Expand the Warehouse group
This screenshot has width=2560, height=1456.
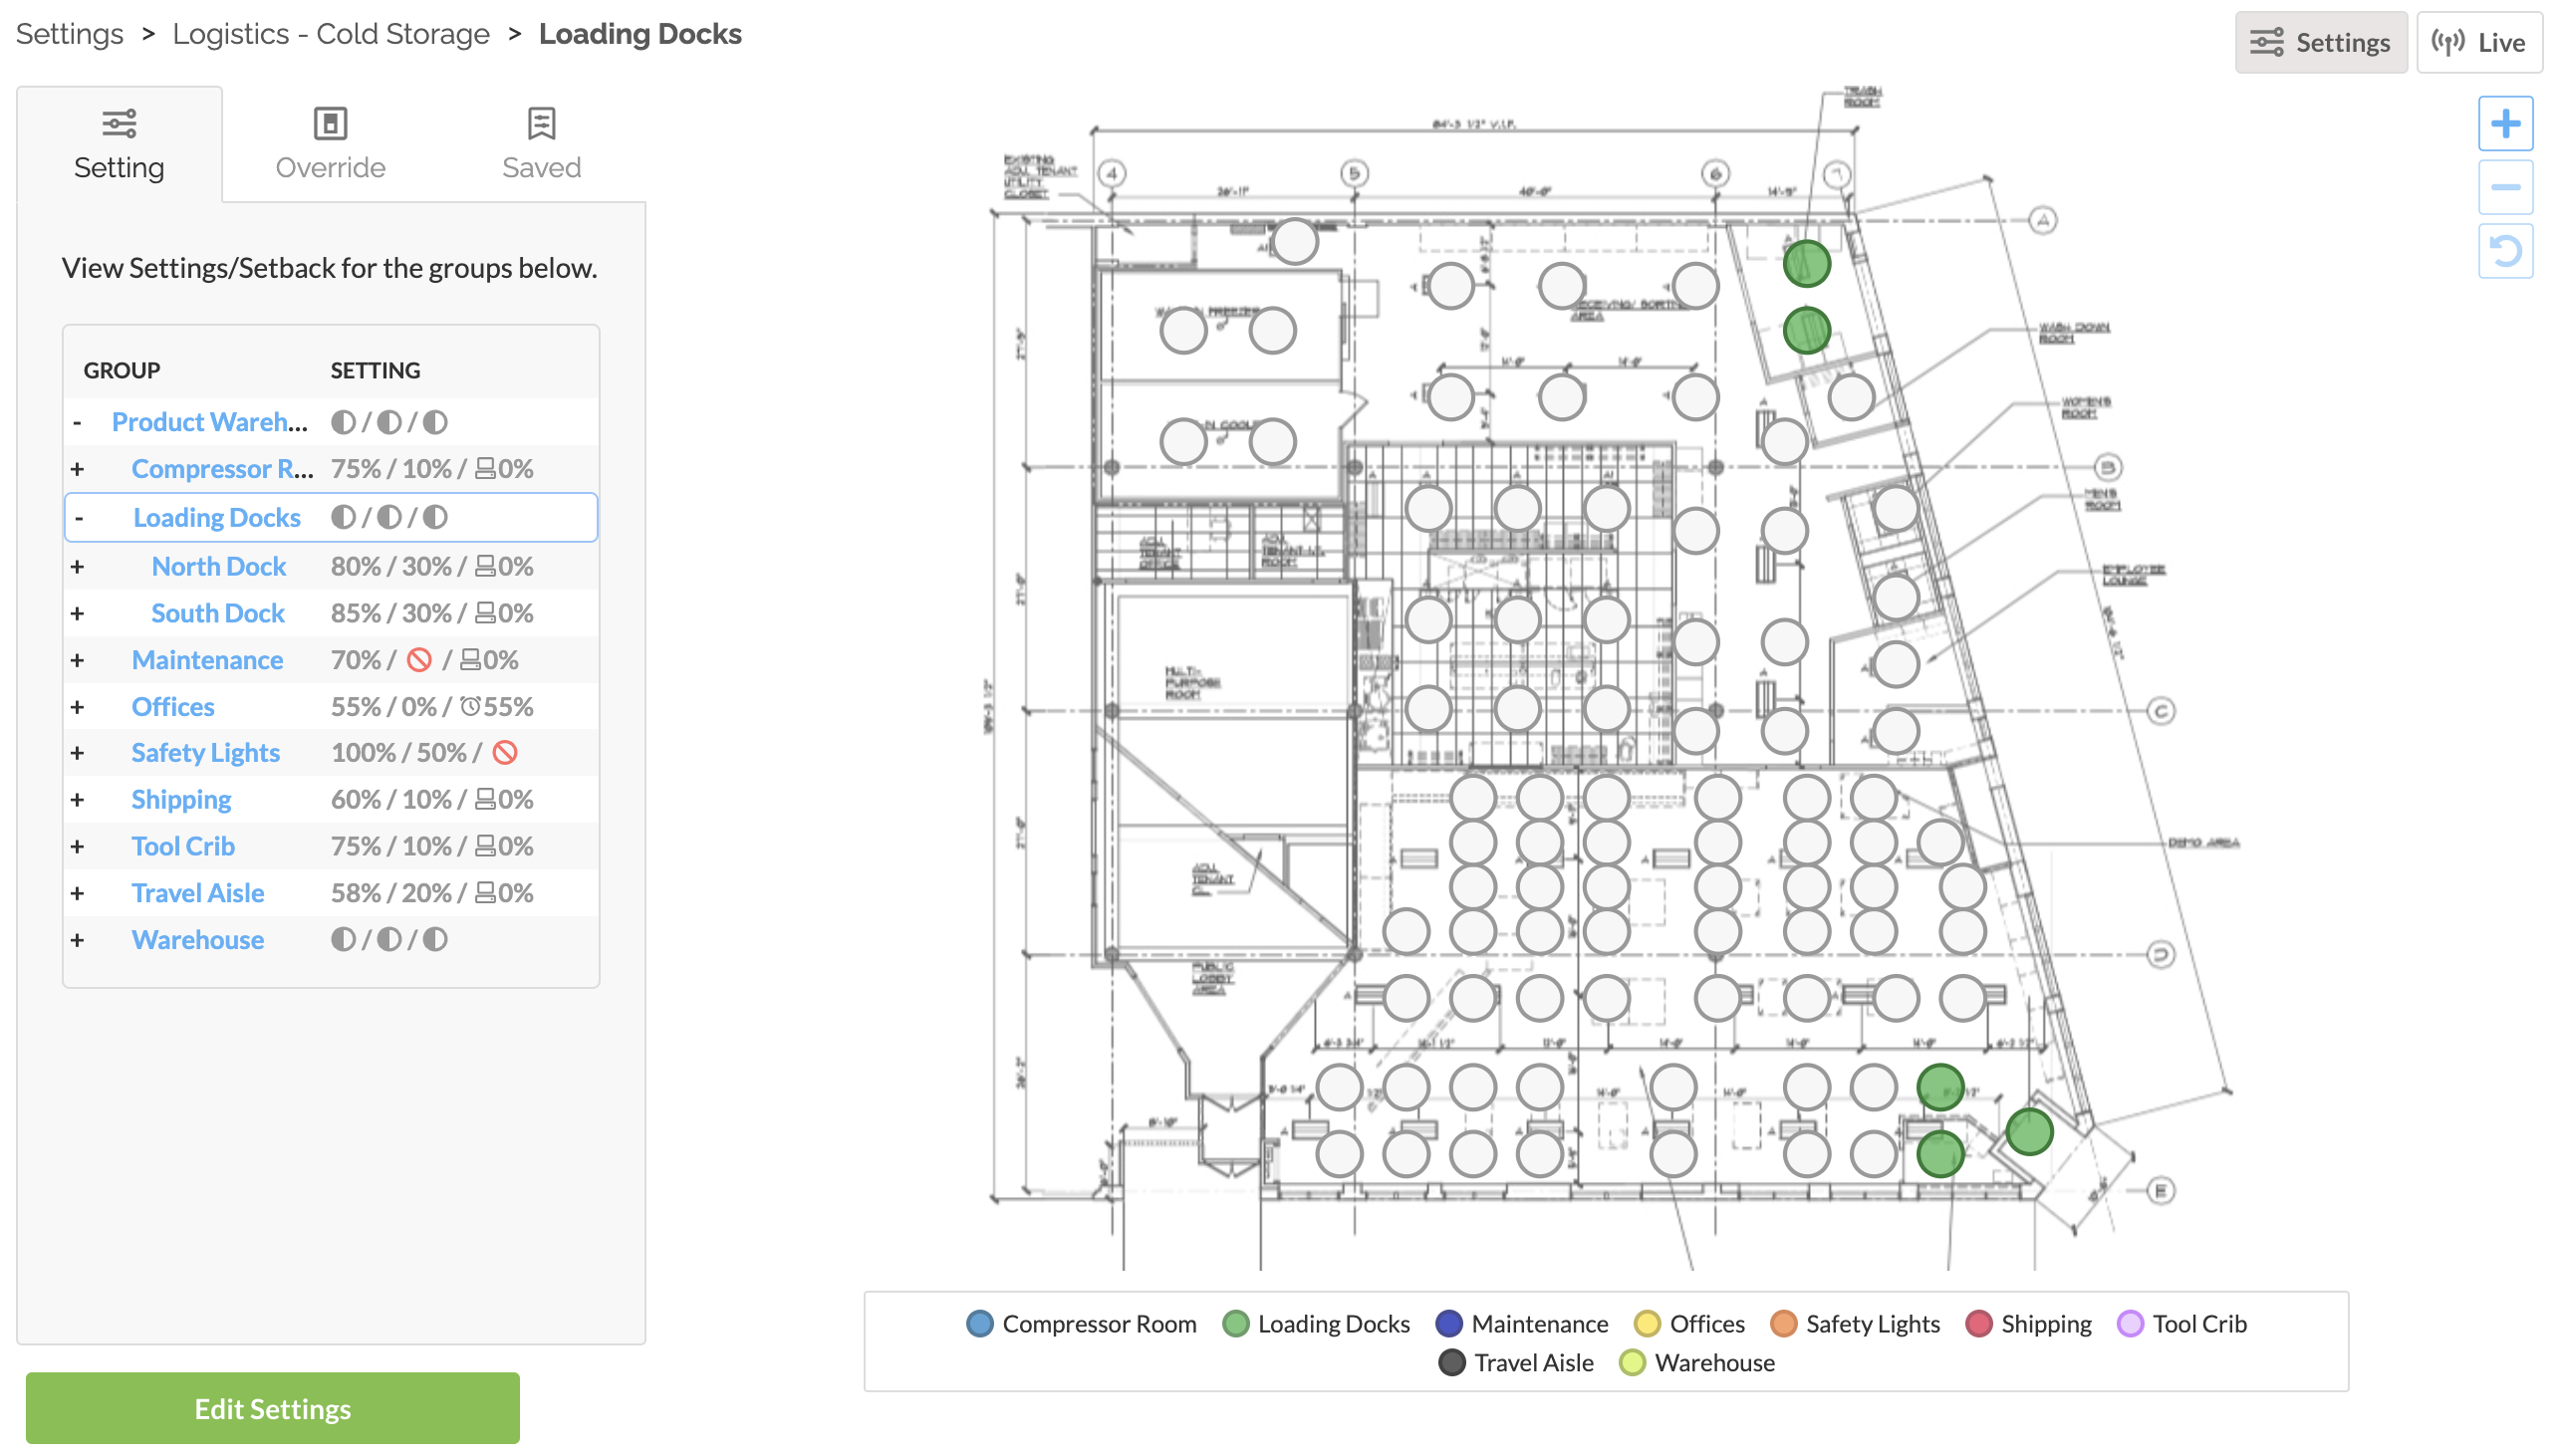[x=77, y=940]
